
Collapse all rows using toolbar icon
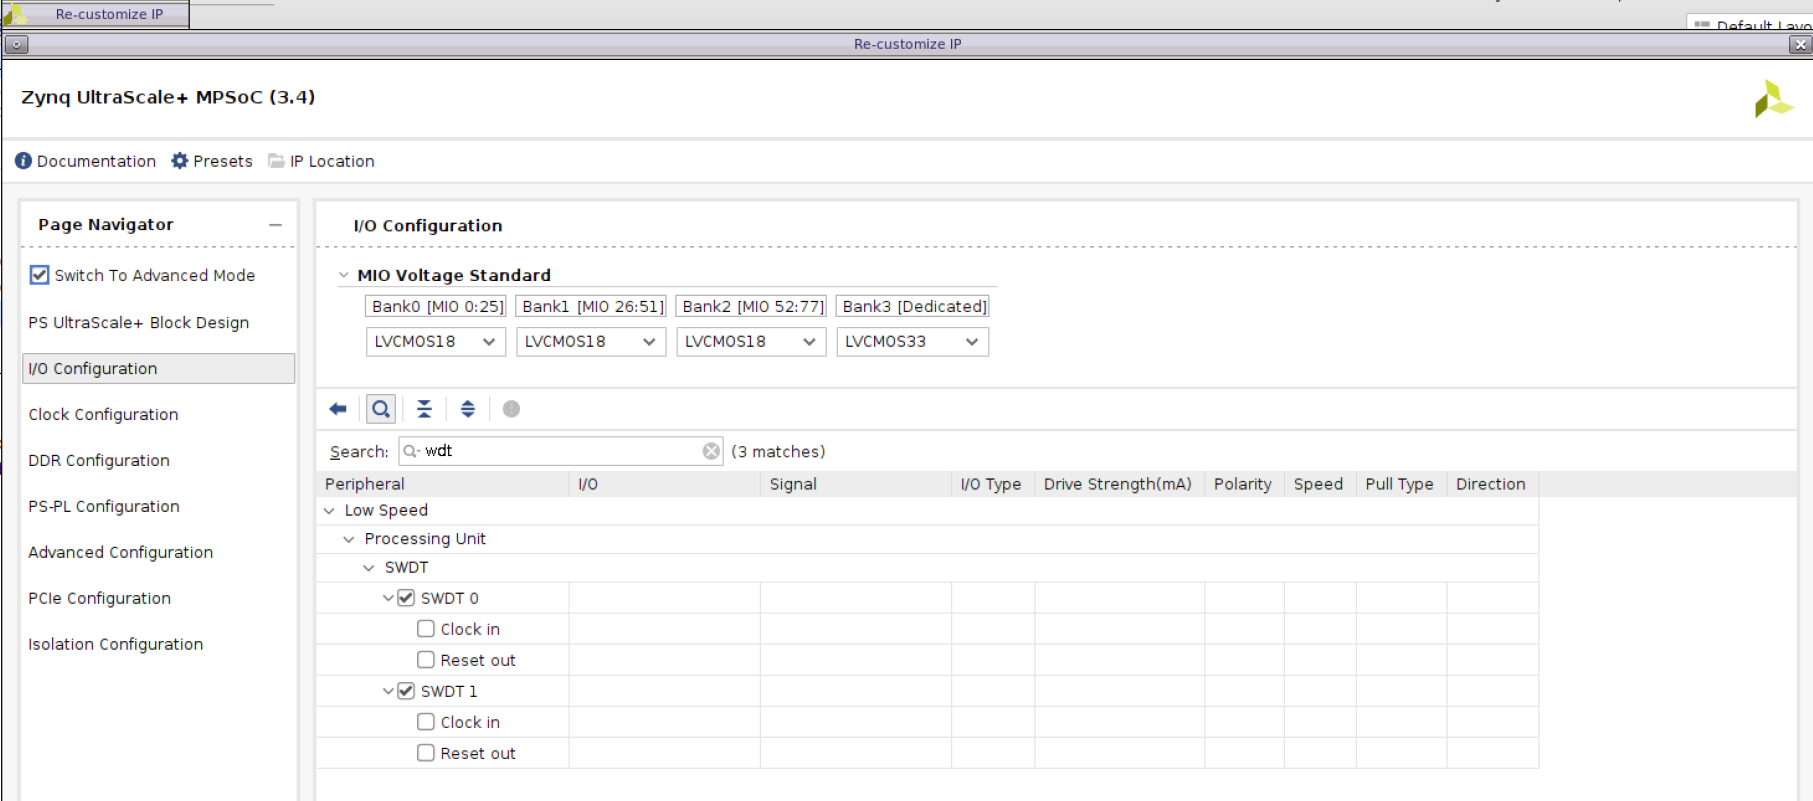point(424,409)
